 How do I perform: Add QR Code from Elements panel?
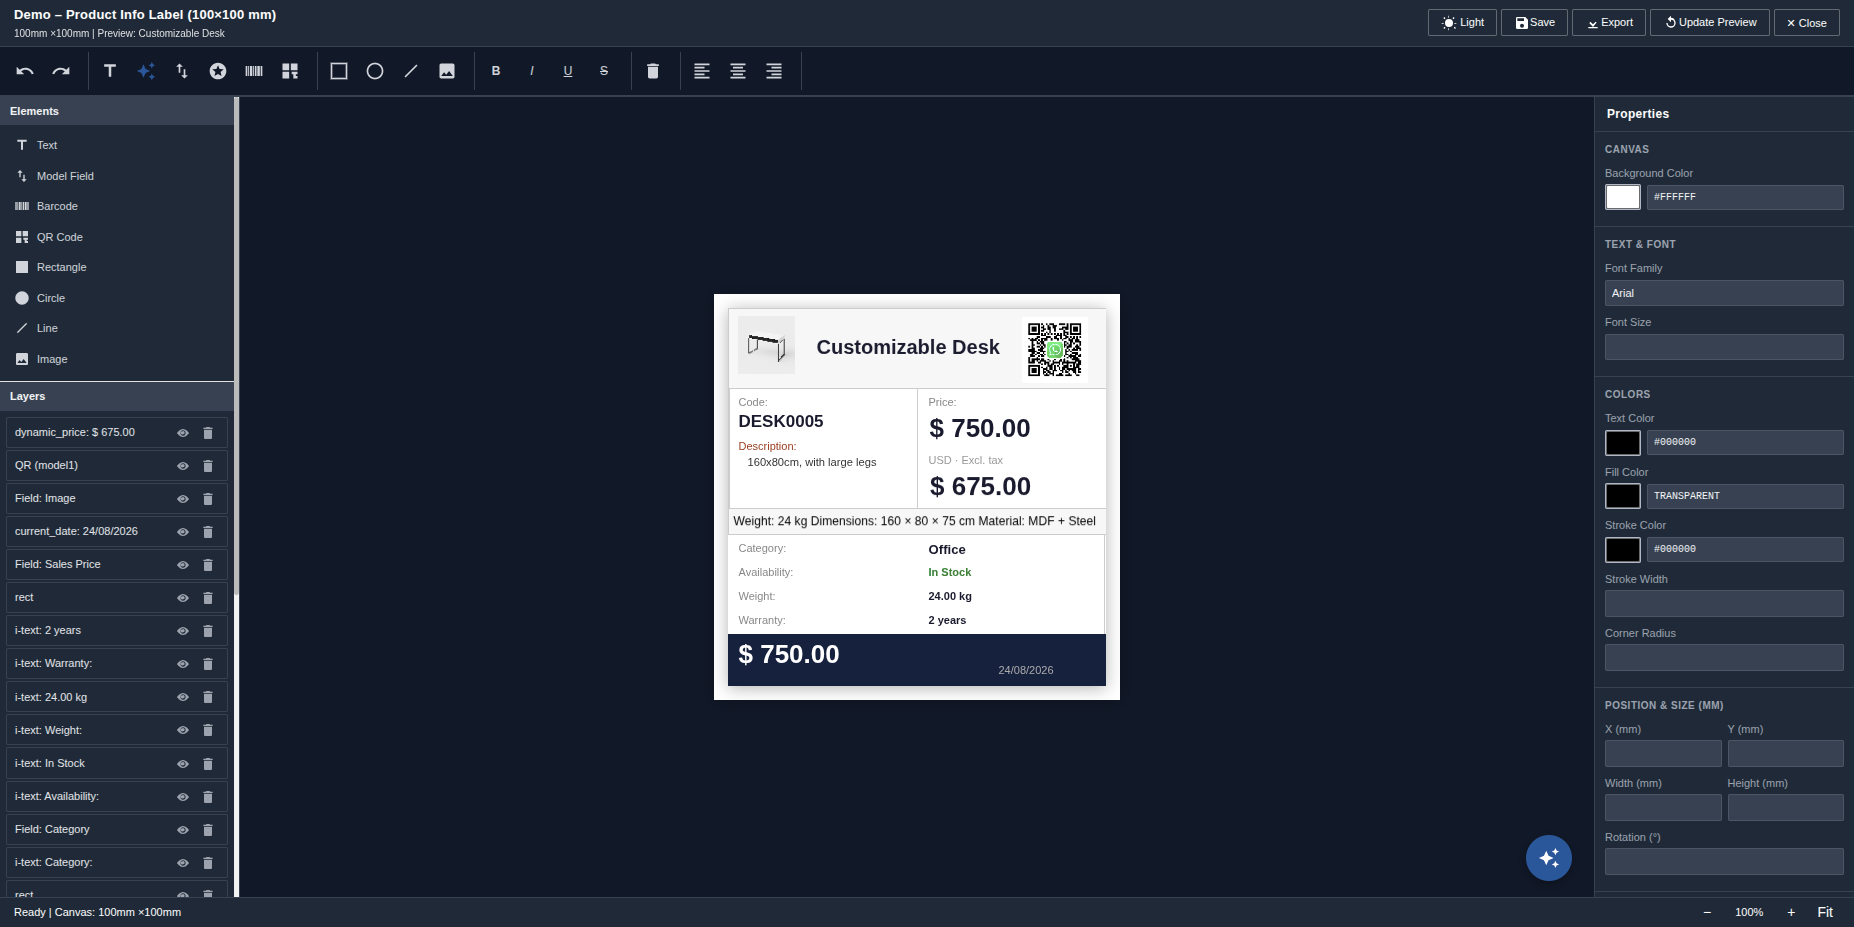[x=117, y=237]
